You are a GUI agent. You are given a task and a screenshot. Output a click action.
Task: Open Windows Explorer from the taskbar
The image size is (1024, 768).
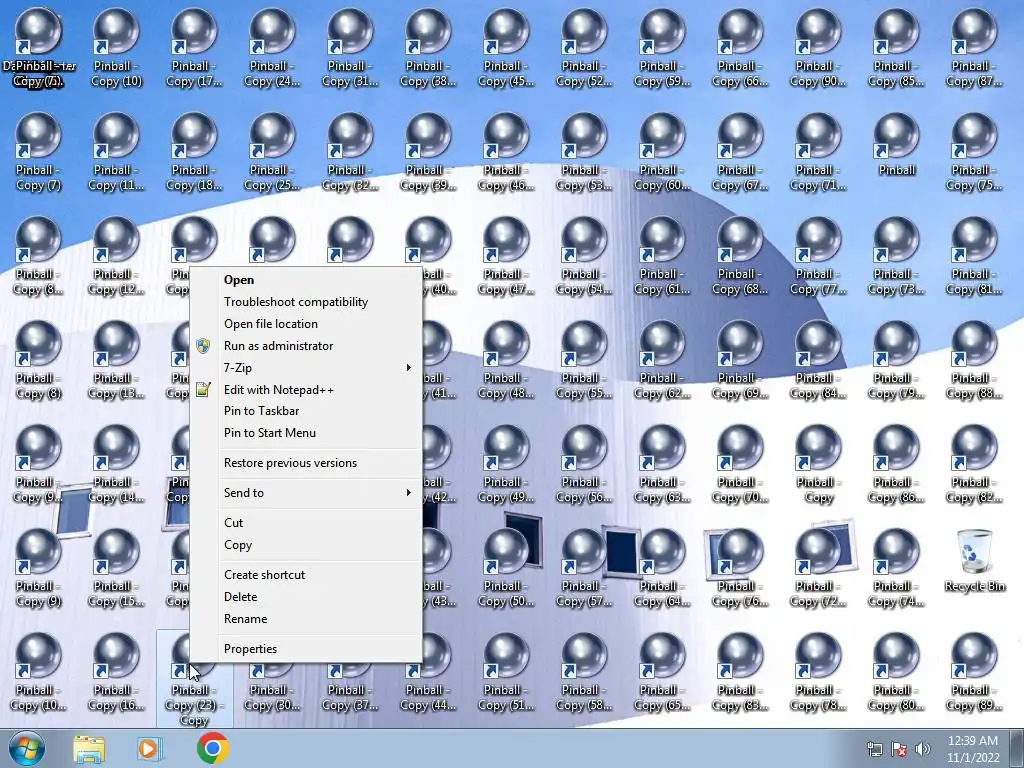point(89,748)
